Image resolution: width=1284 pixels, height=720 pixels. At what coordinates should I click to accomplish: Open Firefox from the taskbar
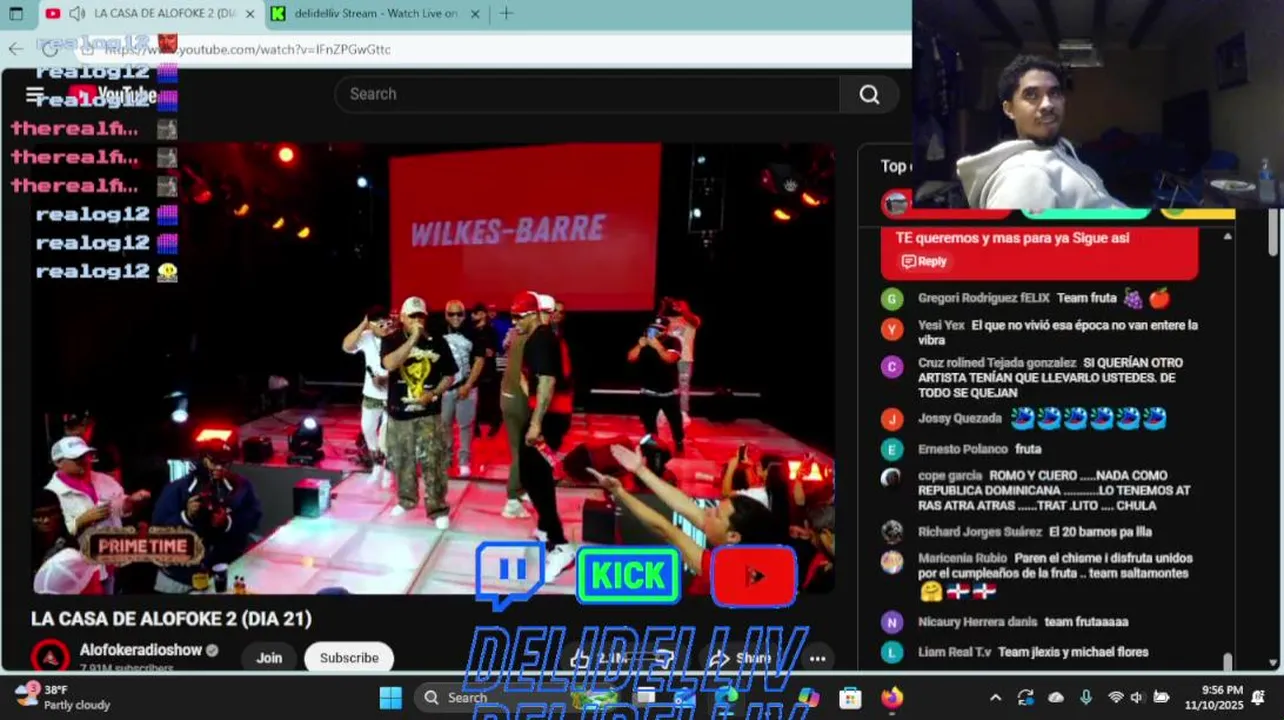891,697
